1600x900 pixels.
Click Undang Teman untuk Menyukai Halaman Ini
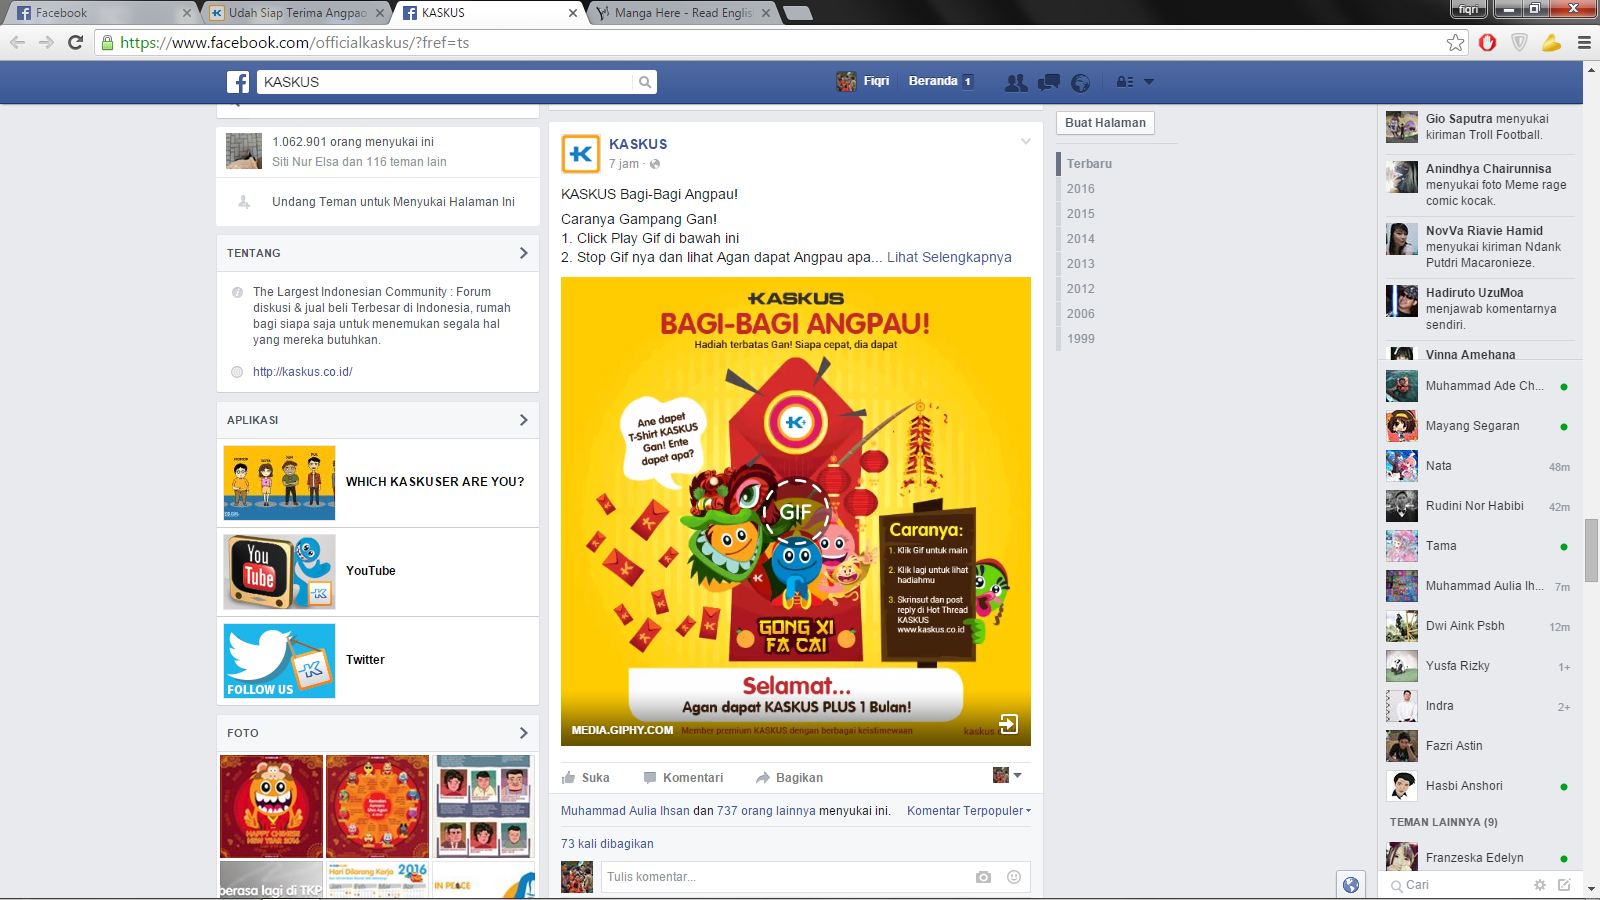pyautogui.click(x=393, y=202)
